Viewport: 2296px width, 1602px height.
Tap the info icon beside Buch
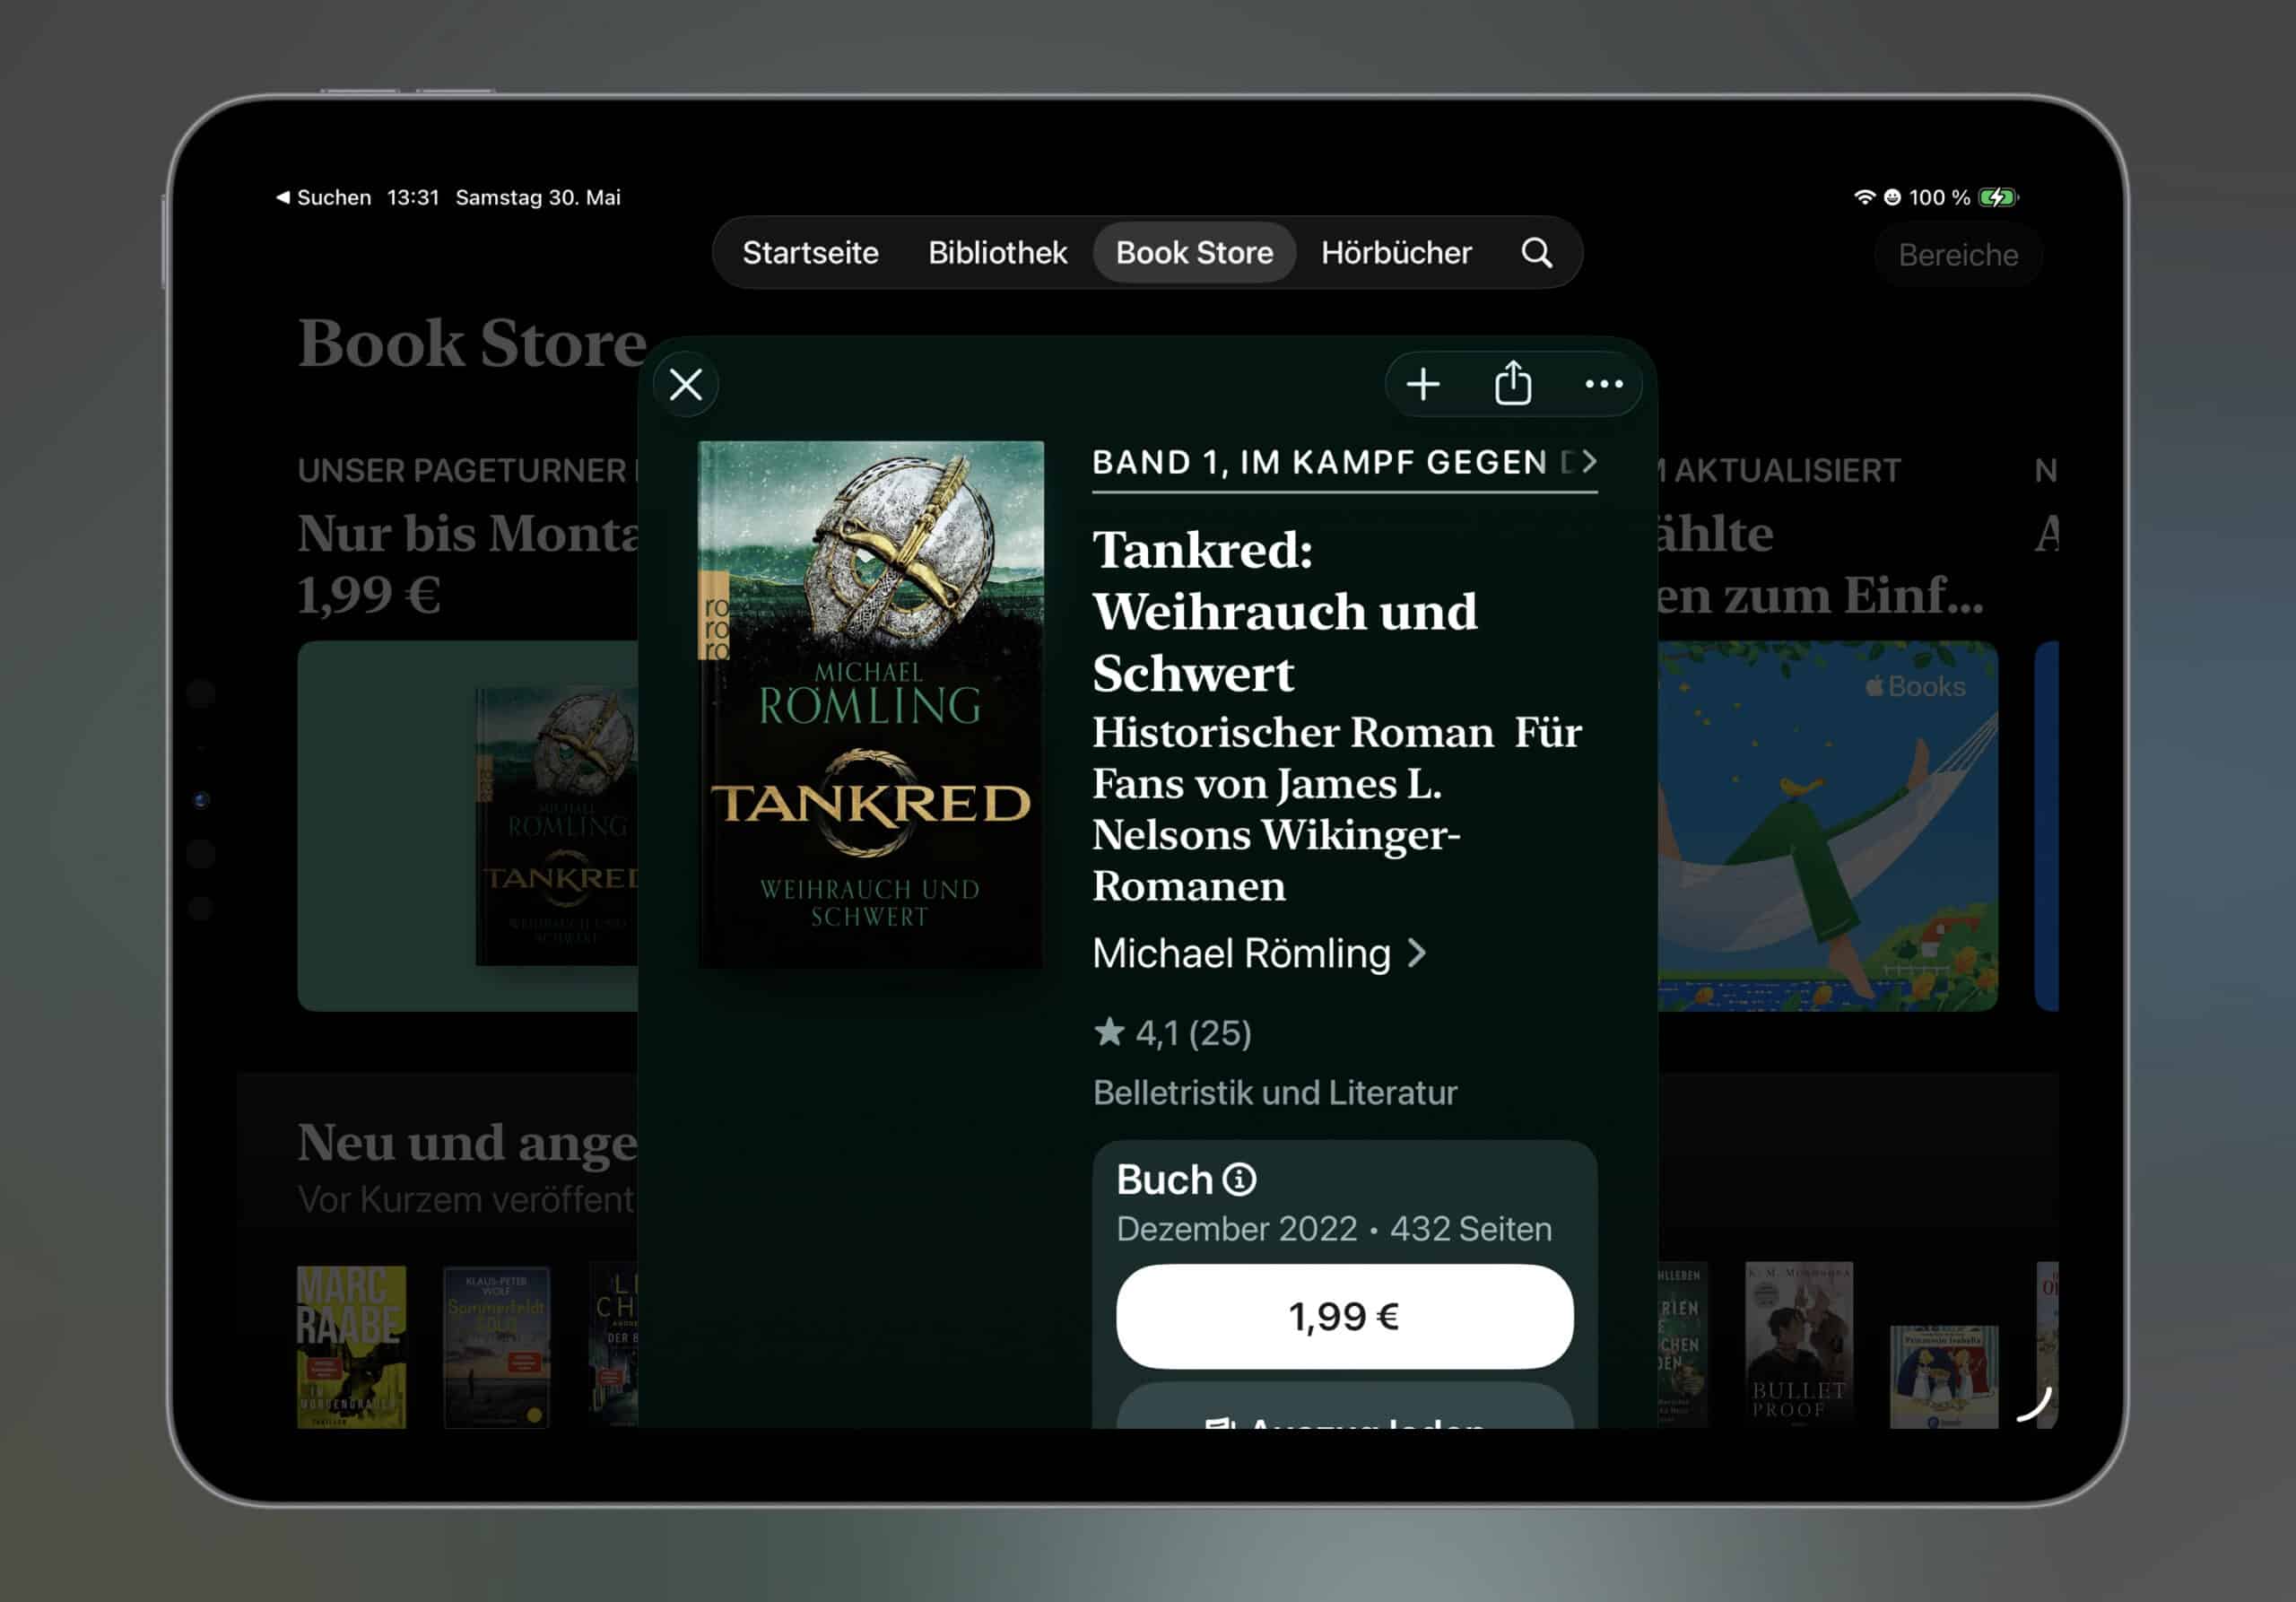point(1239,1180)
